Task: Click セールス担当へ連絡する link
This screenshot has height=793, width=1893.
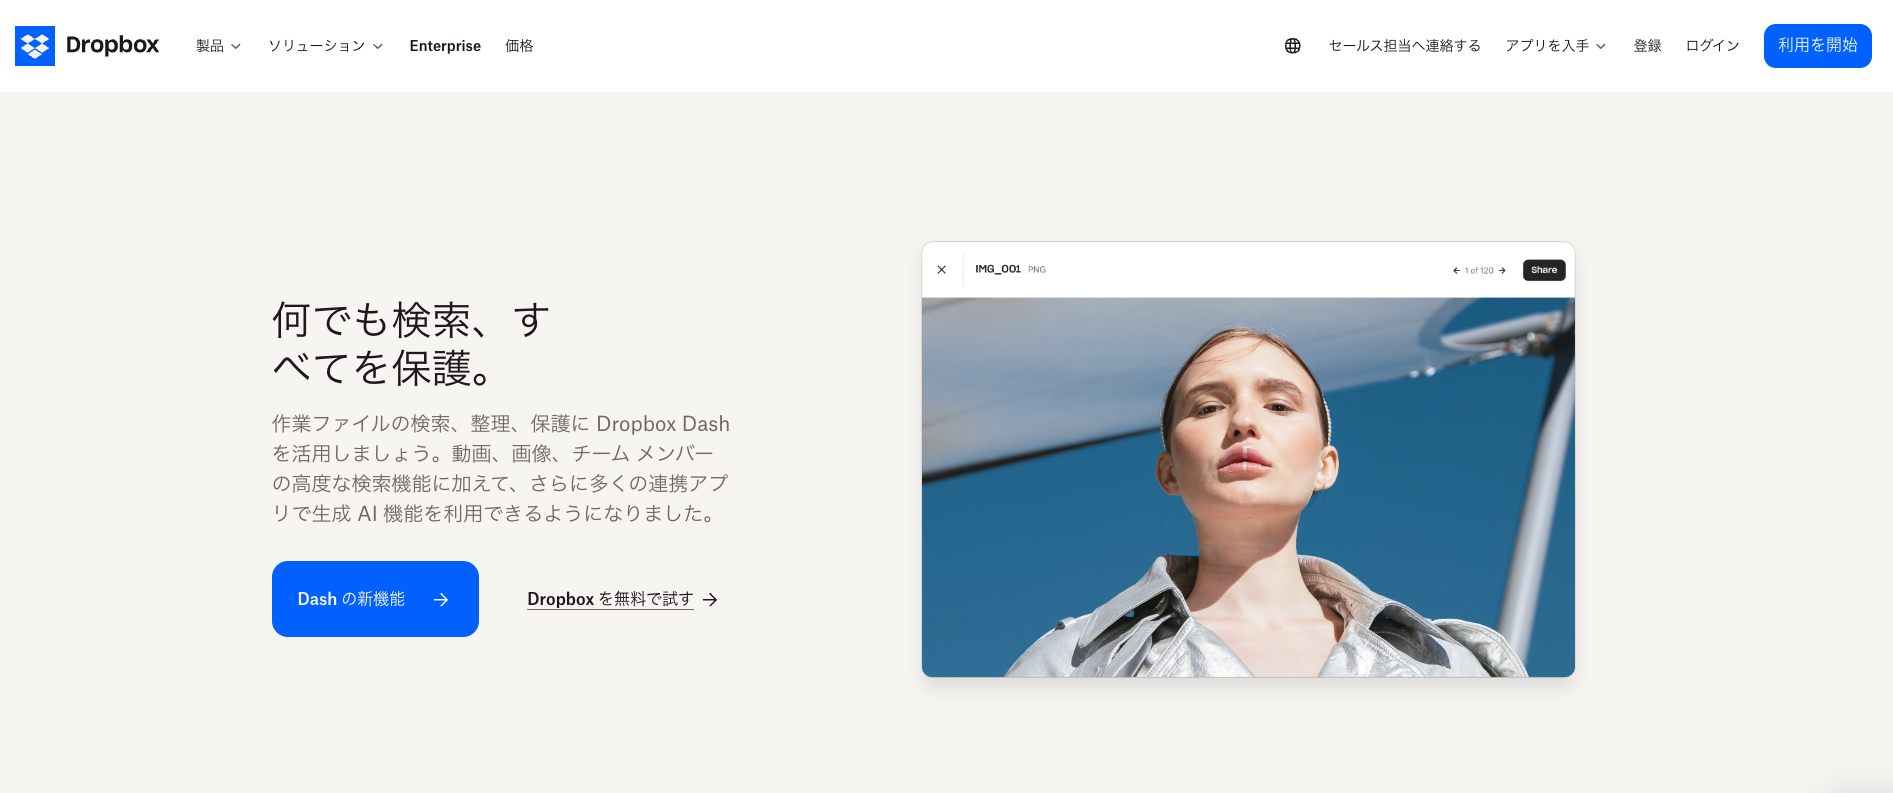Action: 1404,46
